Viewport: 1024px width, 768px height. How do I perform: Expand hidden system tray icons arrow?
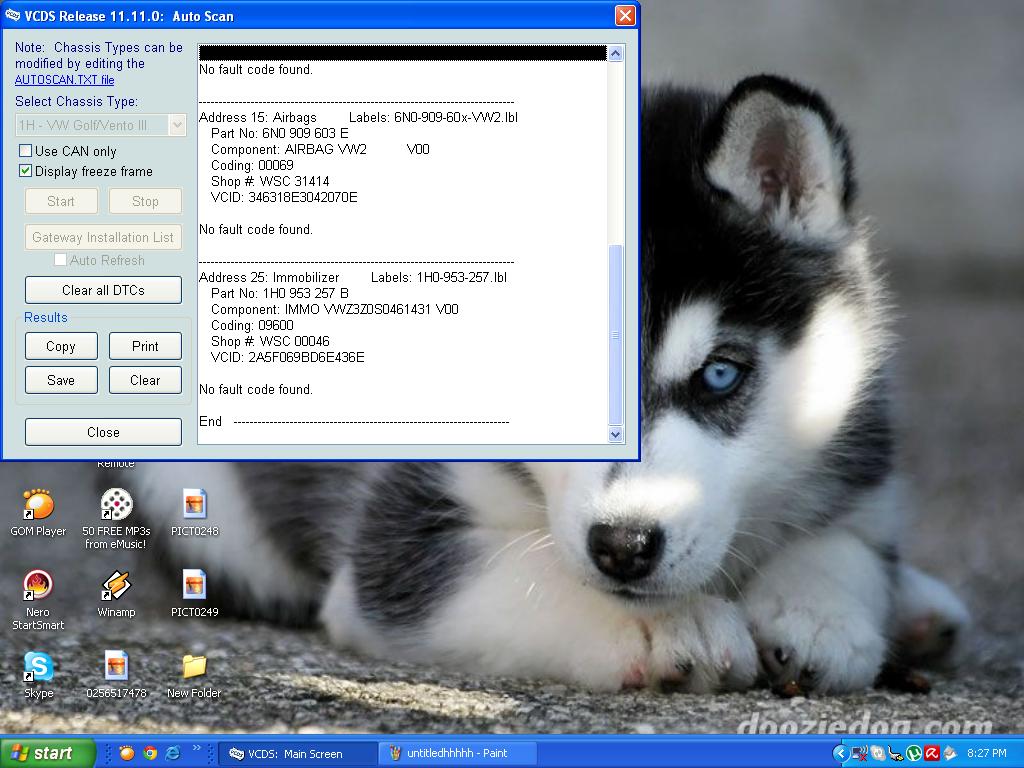840,753
